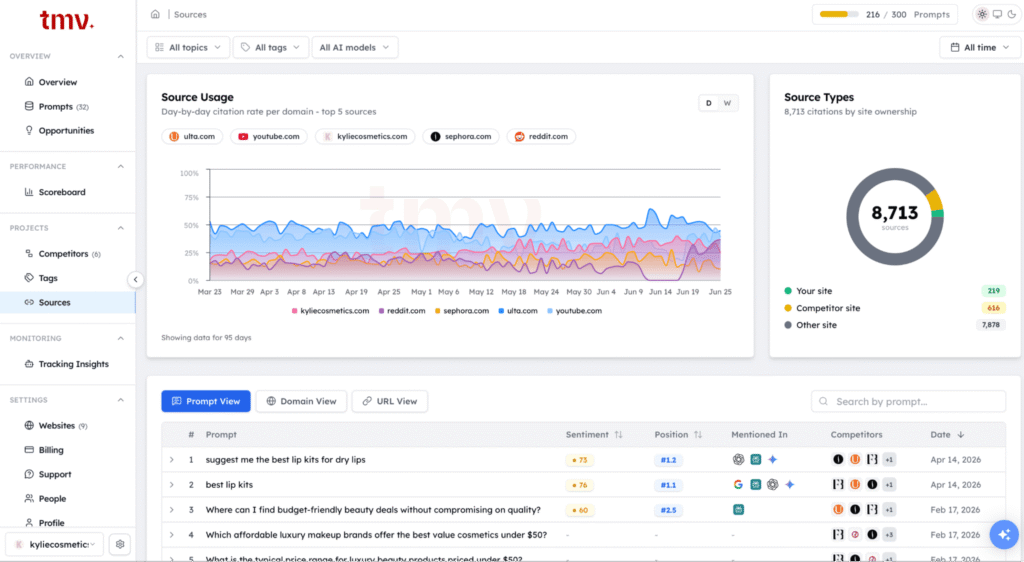This screenshot has height=562, width=1024.
Task: Open the All topics dropdown
Action: 188,48
